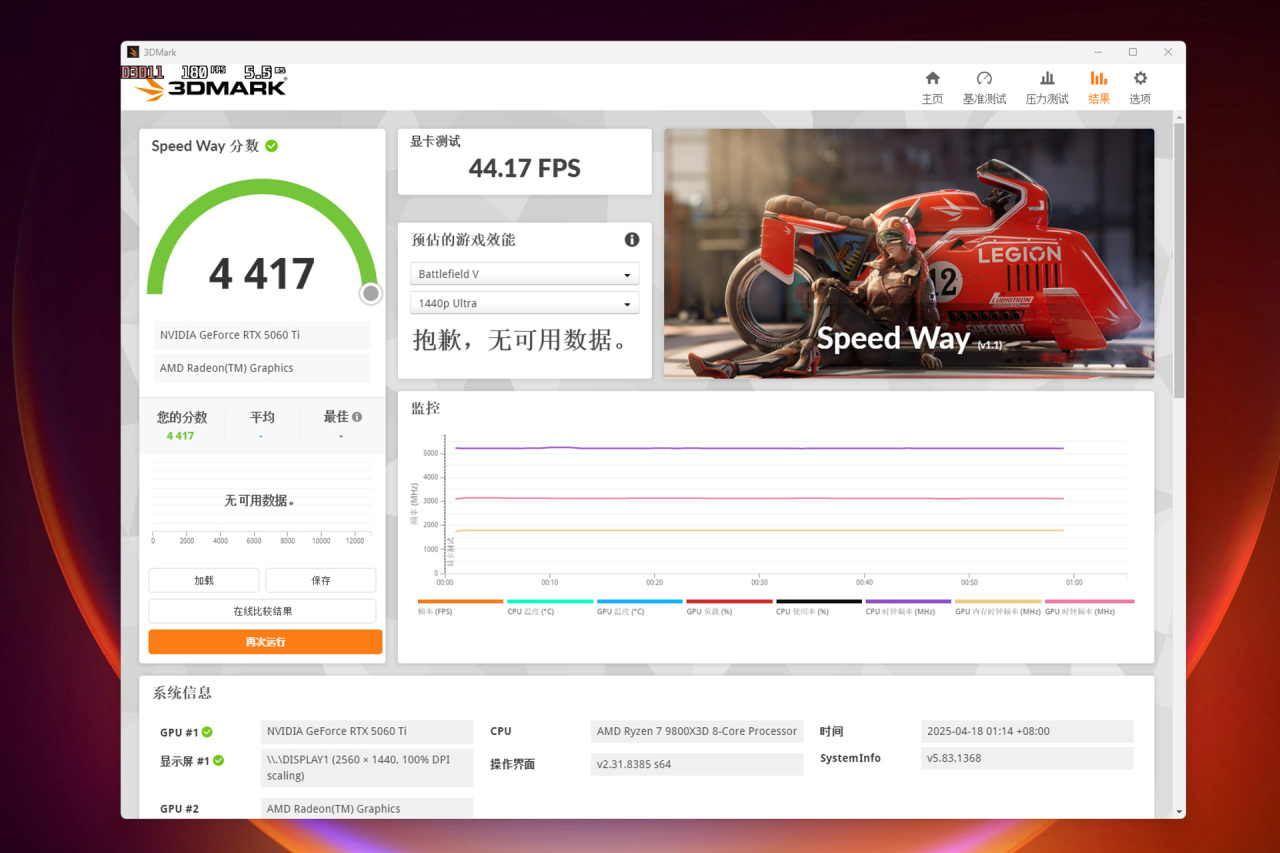
Task: Click the yellow GPU memory clock line in the chart
Action: coord(760,530)
